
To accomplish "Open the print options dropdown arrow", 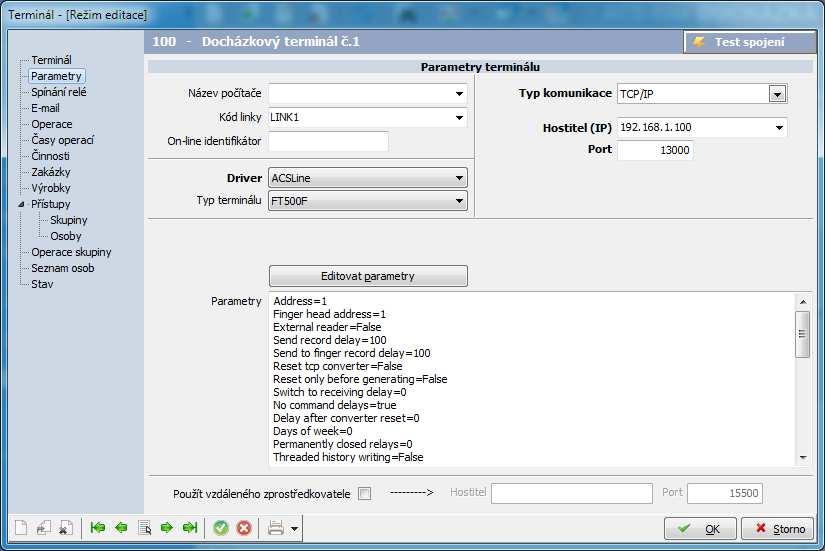I will point(294,528).
